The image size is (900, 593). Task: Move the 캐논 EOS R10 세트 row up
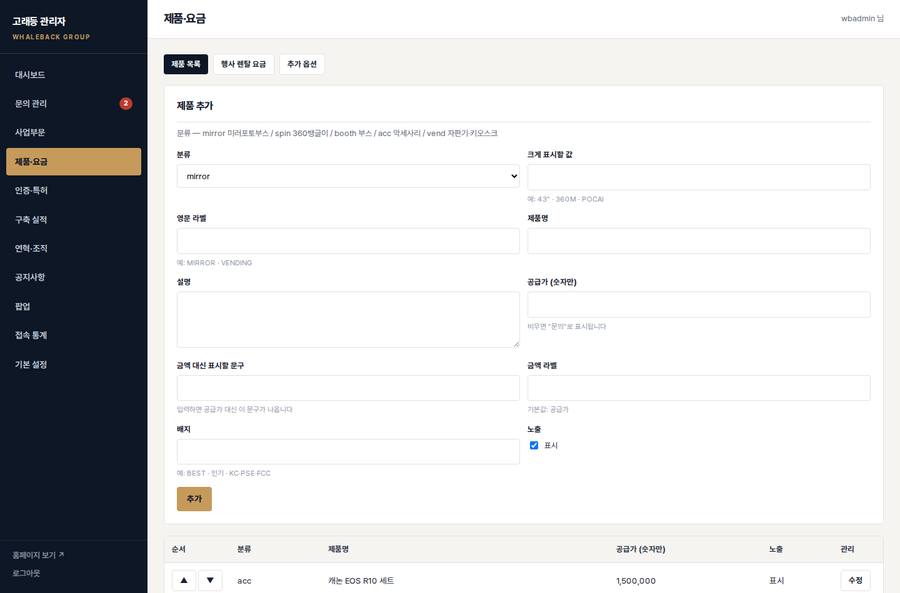tap(184, 580)
